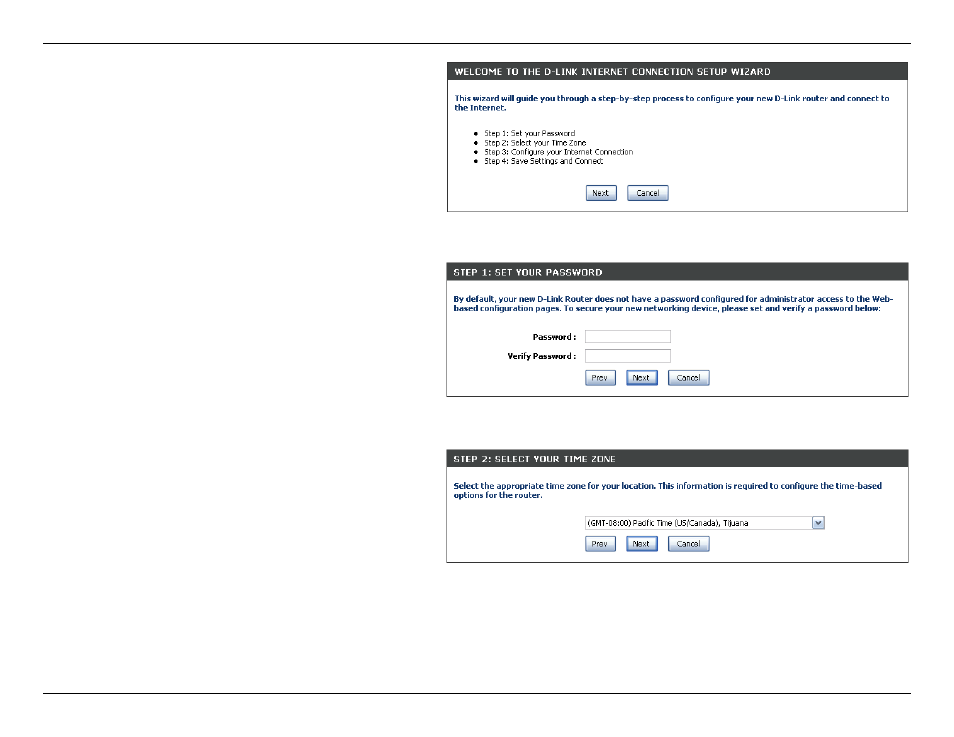Viewport: 954px width, 737px height.
Task: Click Next in Step 1 password panel
Action: click(x=641, y=378)
